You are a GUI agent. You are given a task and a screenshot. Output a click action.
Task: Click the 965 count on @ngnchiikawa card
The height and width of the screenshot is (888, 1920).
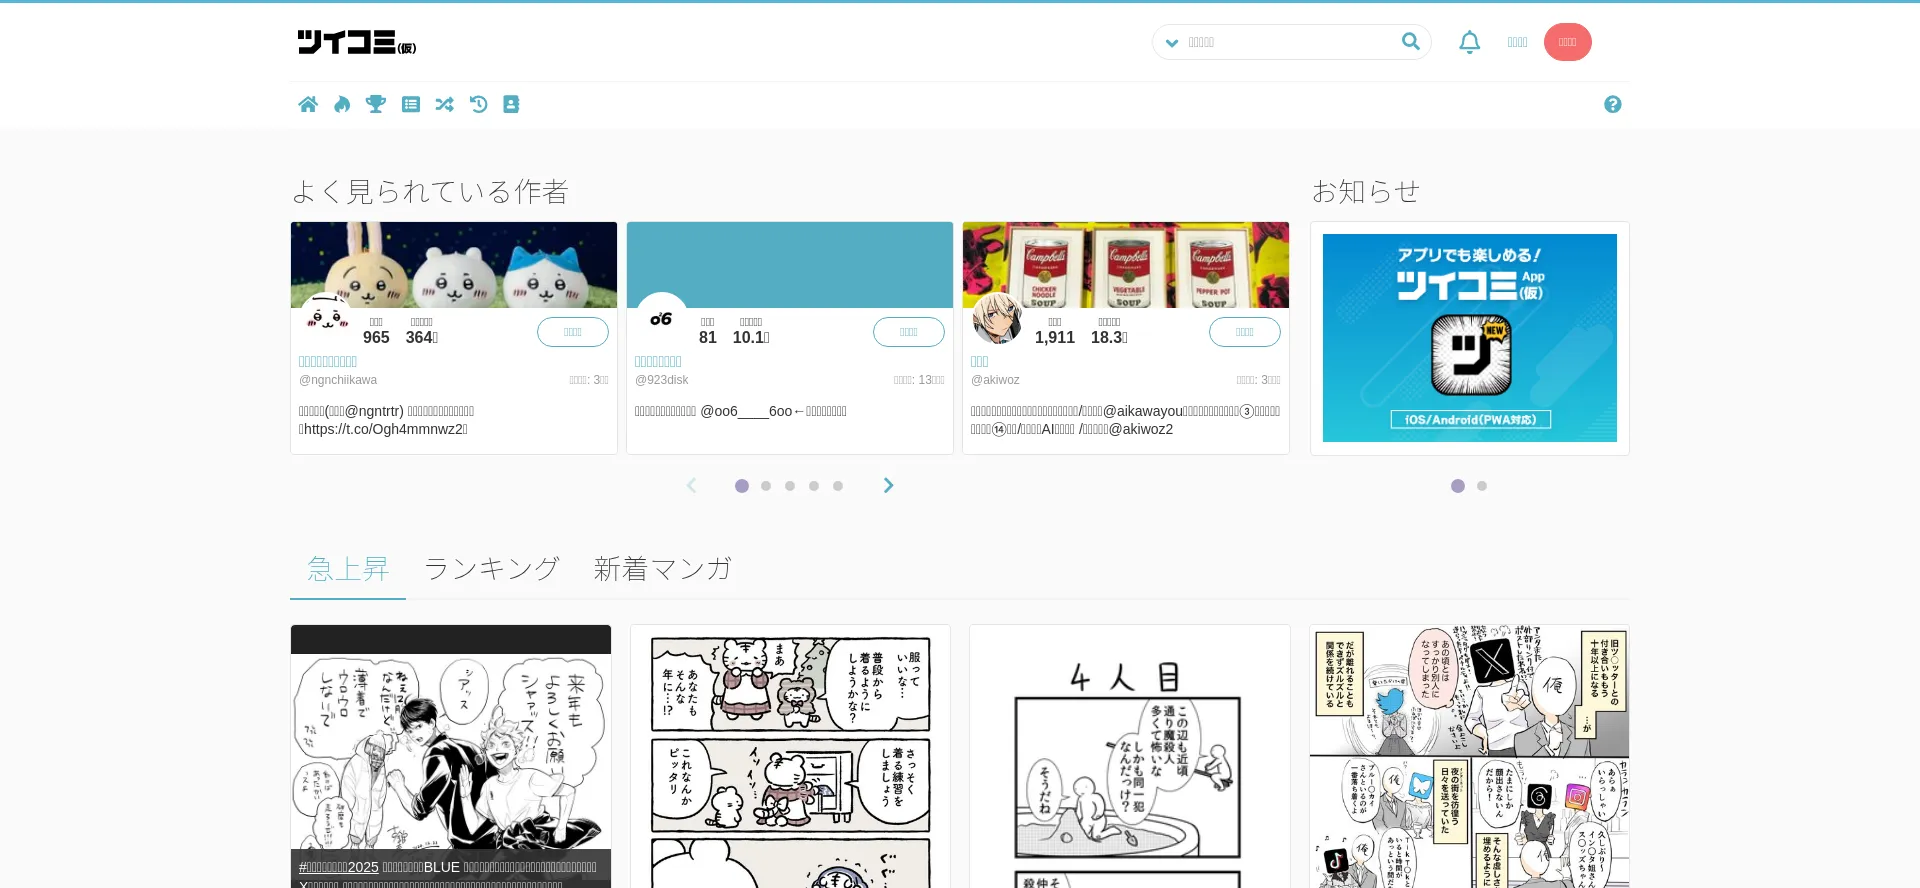click(376, 338)
